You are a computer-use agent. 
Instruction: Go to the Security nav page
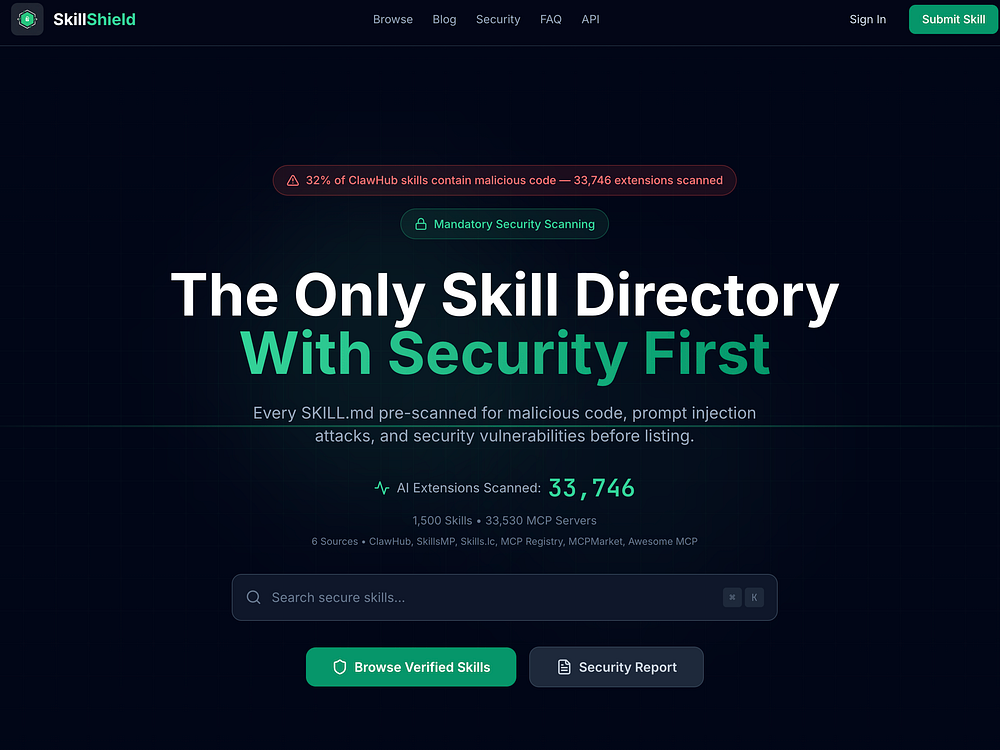[x=498, y=19]
